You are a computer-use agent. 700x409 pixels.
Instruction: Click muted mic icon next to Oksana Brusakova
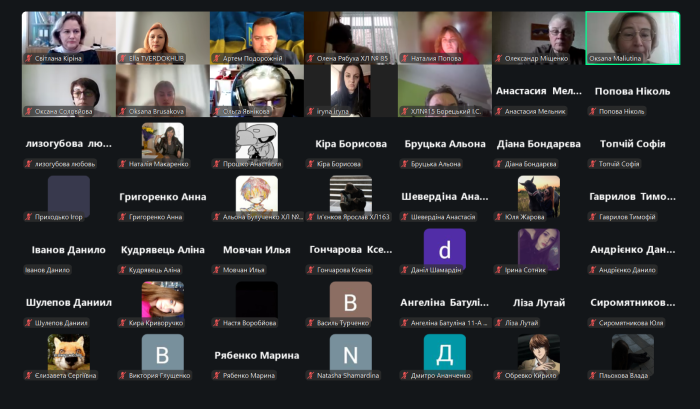[x=122, y=111]
